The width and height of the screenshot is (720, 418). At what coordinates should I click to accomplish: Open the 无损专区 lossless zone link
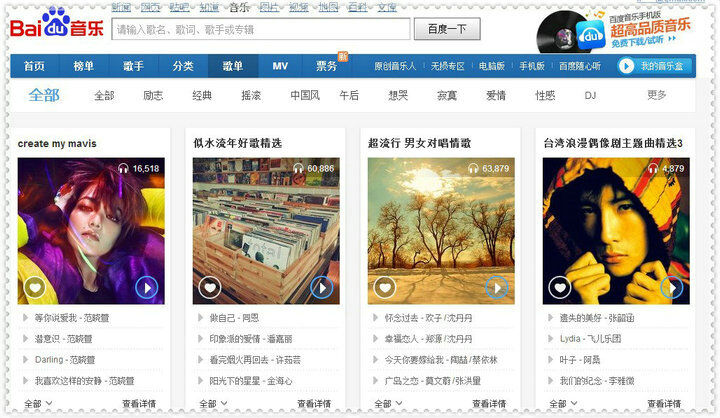pos(448,66)
